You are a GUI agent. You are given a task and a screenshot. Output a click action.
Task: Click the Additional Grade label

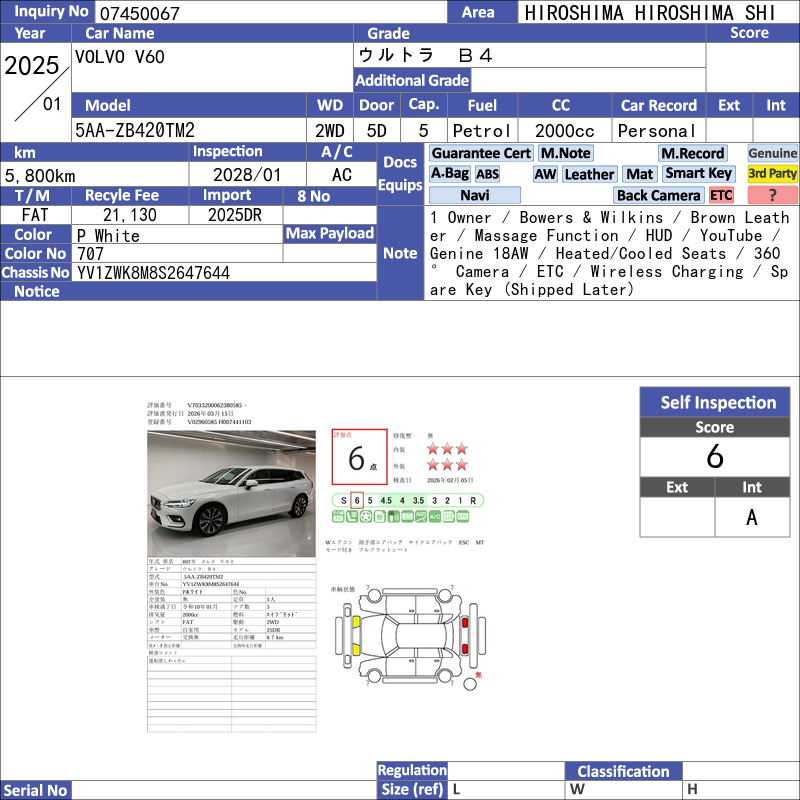pos(412,80)
